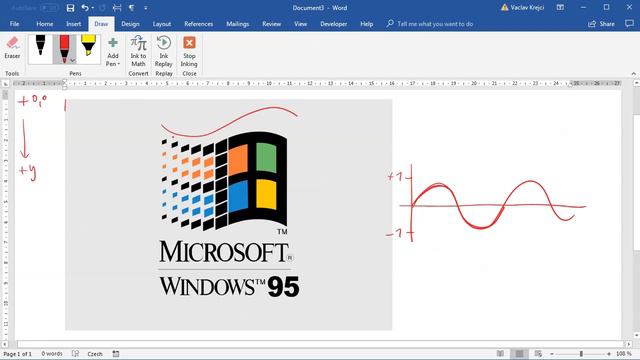640x360 pixels.
Task: Open the Undo history dropdown arrow
Action: click(93, 8)
